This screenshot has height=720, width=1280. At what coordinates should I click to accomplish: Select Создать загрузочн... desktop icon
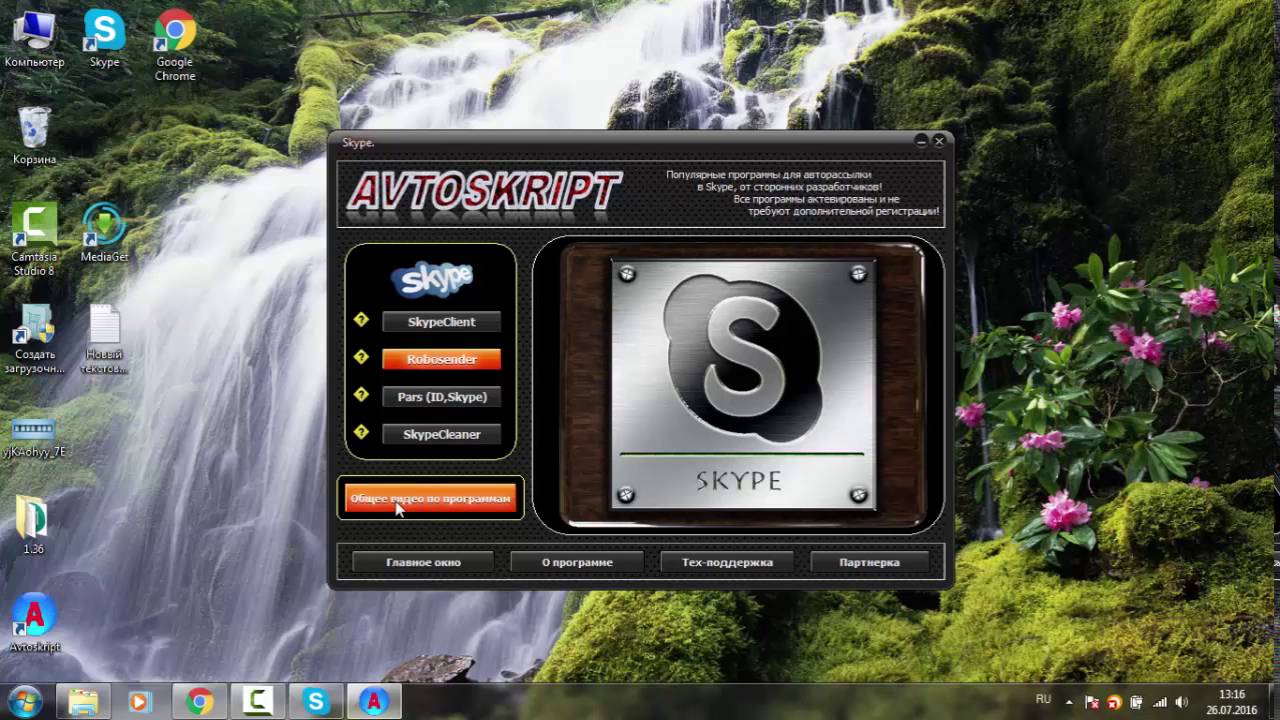[x=34, y=339]
